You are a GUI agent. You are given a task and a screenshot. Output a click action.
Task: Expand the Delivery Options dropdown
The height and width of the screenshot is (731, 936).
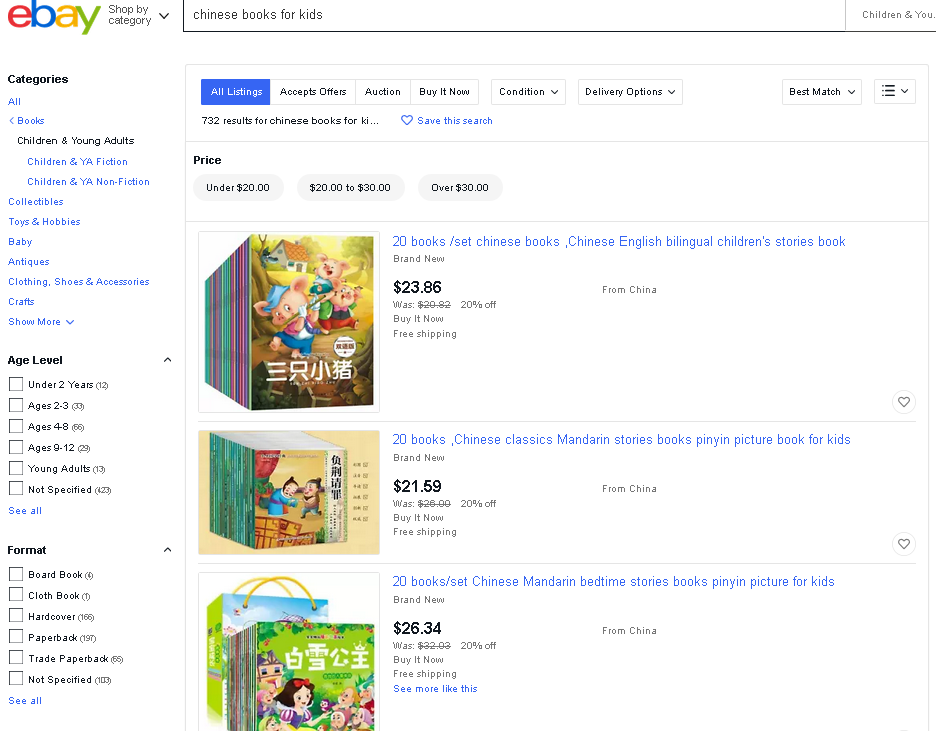pyautogui.click(x=630, y=92)
